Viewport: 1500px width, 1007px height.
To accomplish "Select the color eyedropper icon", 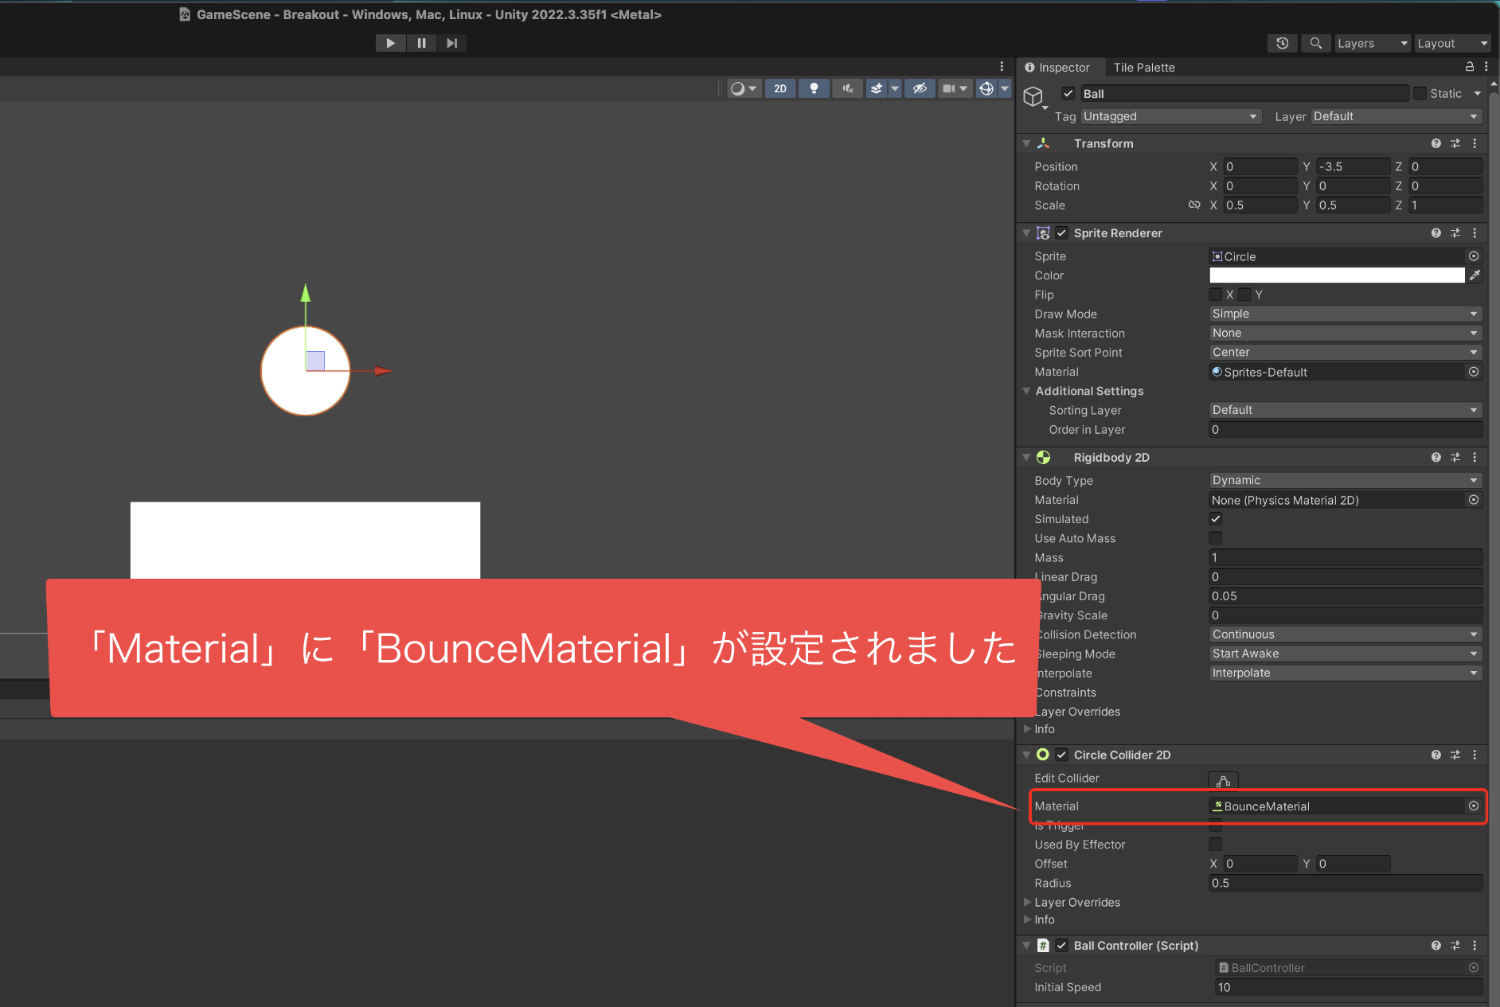I will point(1475,275).
